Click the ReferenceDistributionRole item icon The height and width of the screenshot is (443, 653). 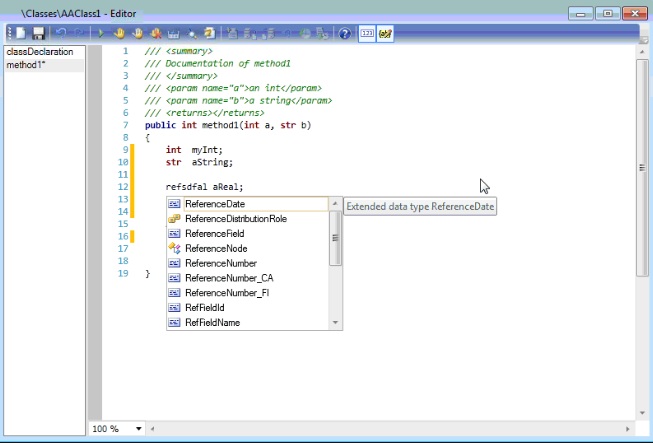click(x=174, y=219)
